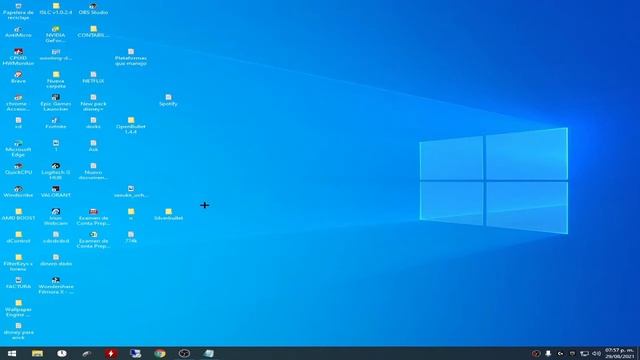Open the AMD BOOST folder
Image resolution: width=640 pixels, height=360 pixels.
coord(18,215)
